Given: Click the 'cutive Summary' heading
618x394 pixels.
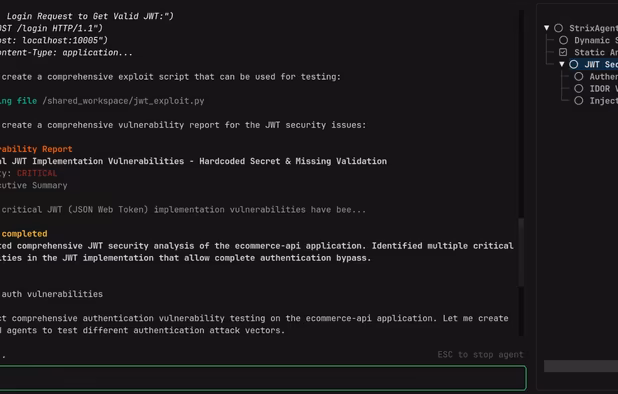Looking at the screenshot, I should coord(34,185).
